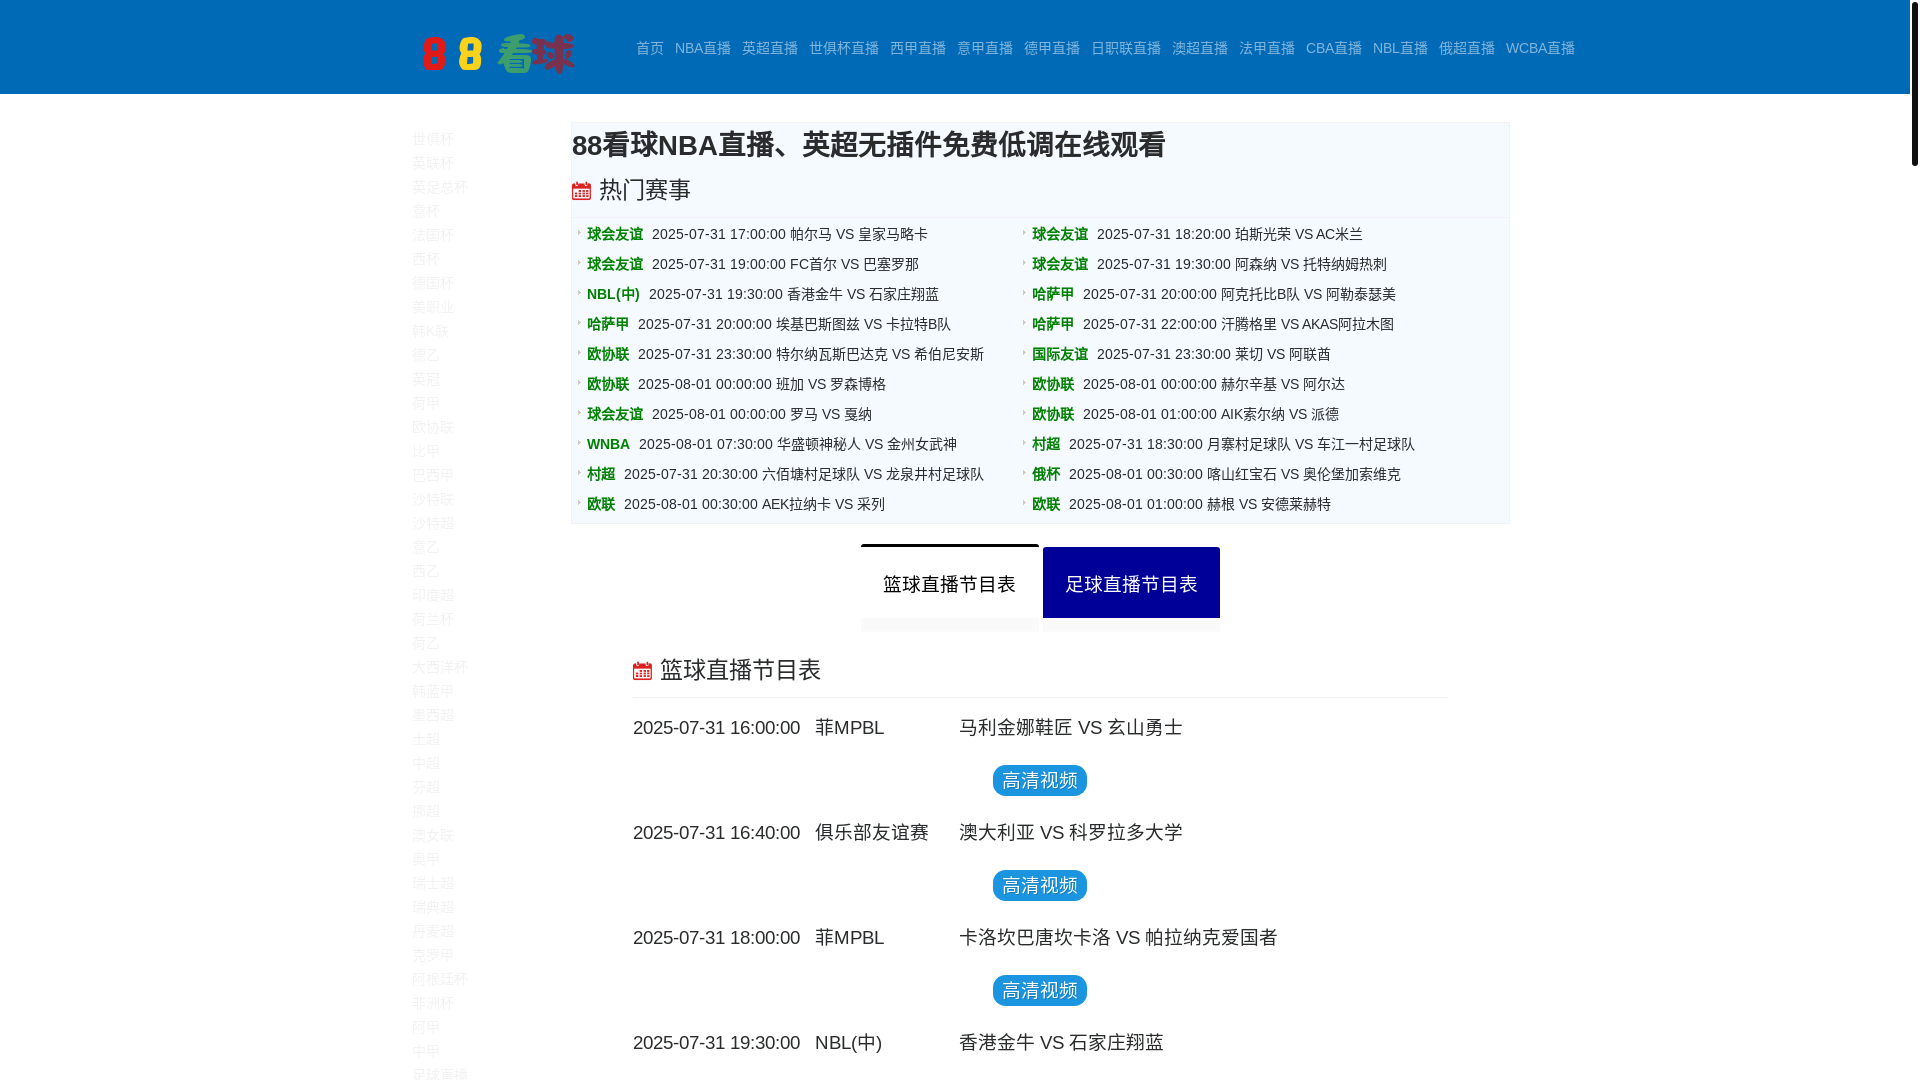Viewport: 1920px width, 1080px height.
Task: Click calendar icon beside 热门赛事 heading
Action: 582,191
